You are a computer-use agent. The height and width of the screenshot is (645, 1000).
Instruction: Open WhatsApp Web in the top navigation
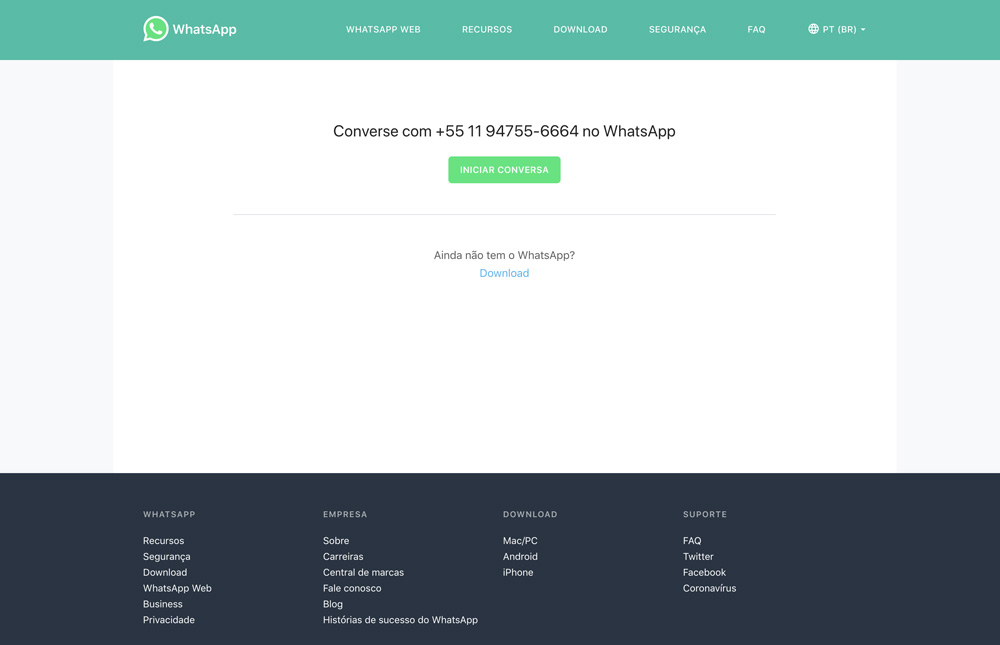click(383, 29)
